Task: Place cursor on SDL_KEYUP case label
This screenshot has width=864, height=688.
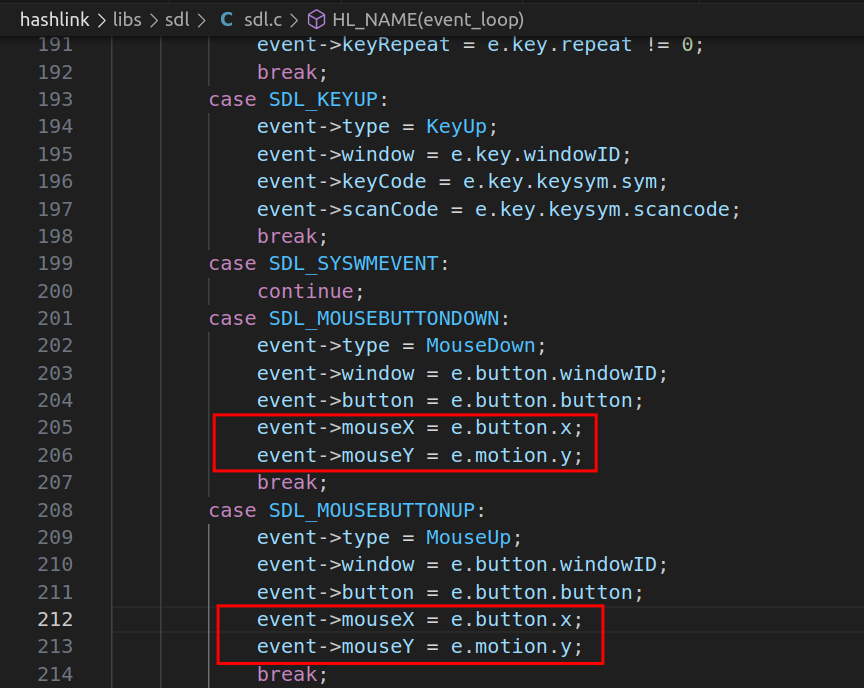Action: [x=323, y=100]
